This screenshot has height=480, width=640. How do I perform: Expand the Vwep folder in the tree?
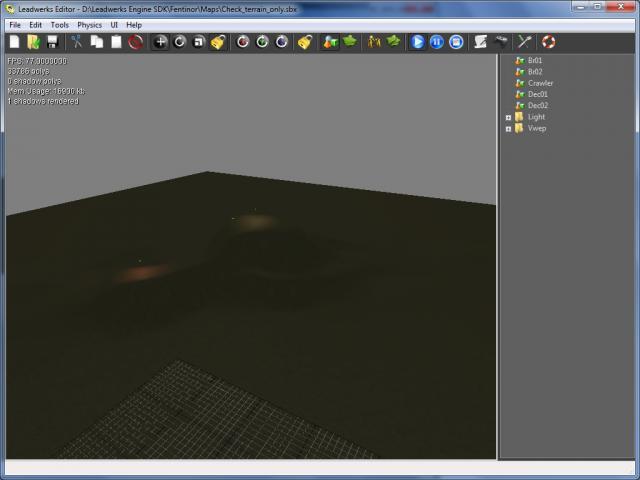[508, 128]
